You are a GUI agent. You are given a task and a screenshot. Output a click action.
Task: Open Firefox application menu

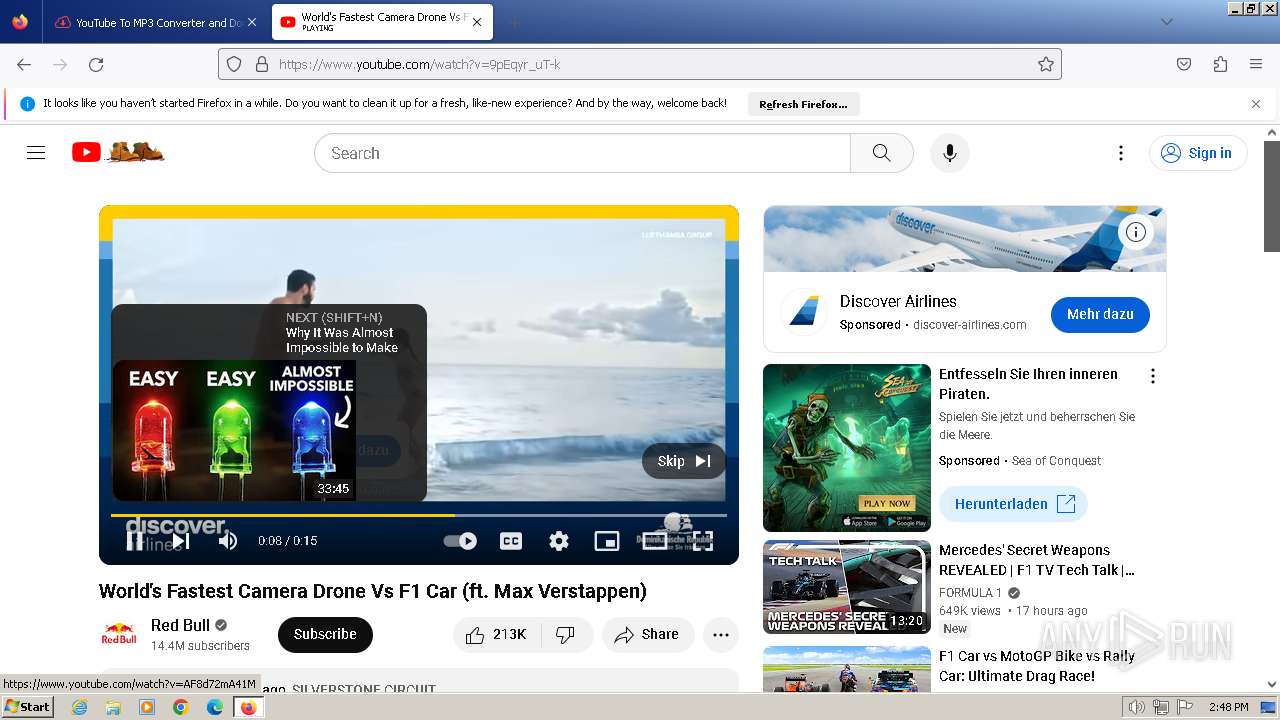[1256, 64]
